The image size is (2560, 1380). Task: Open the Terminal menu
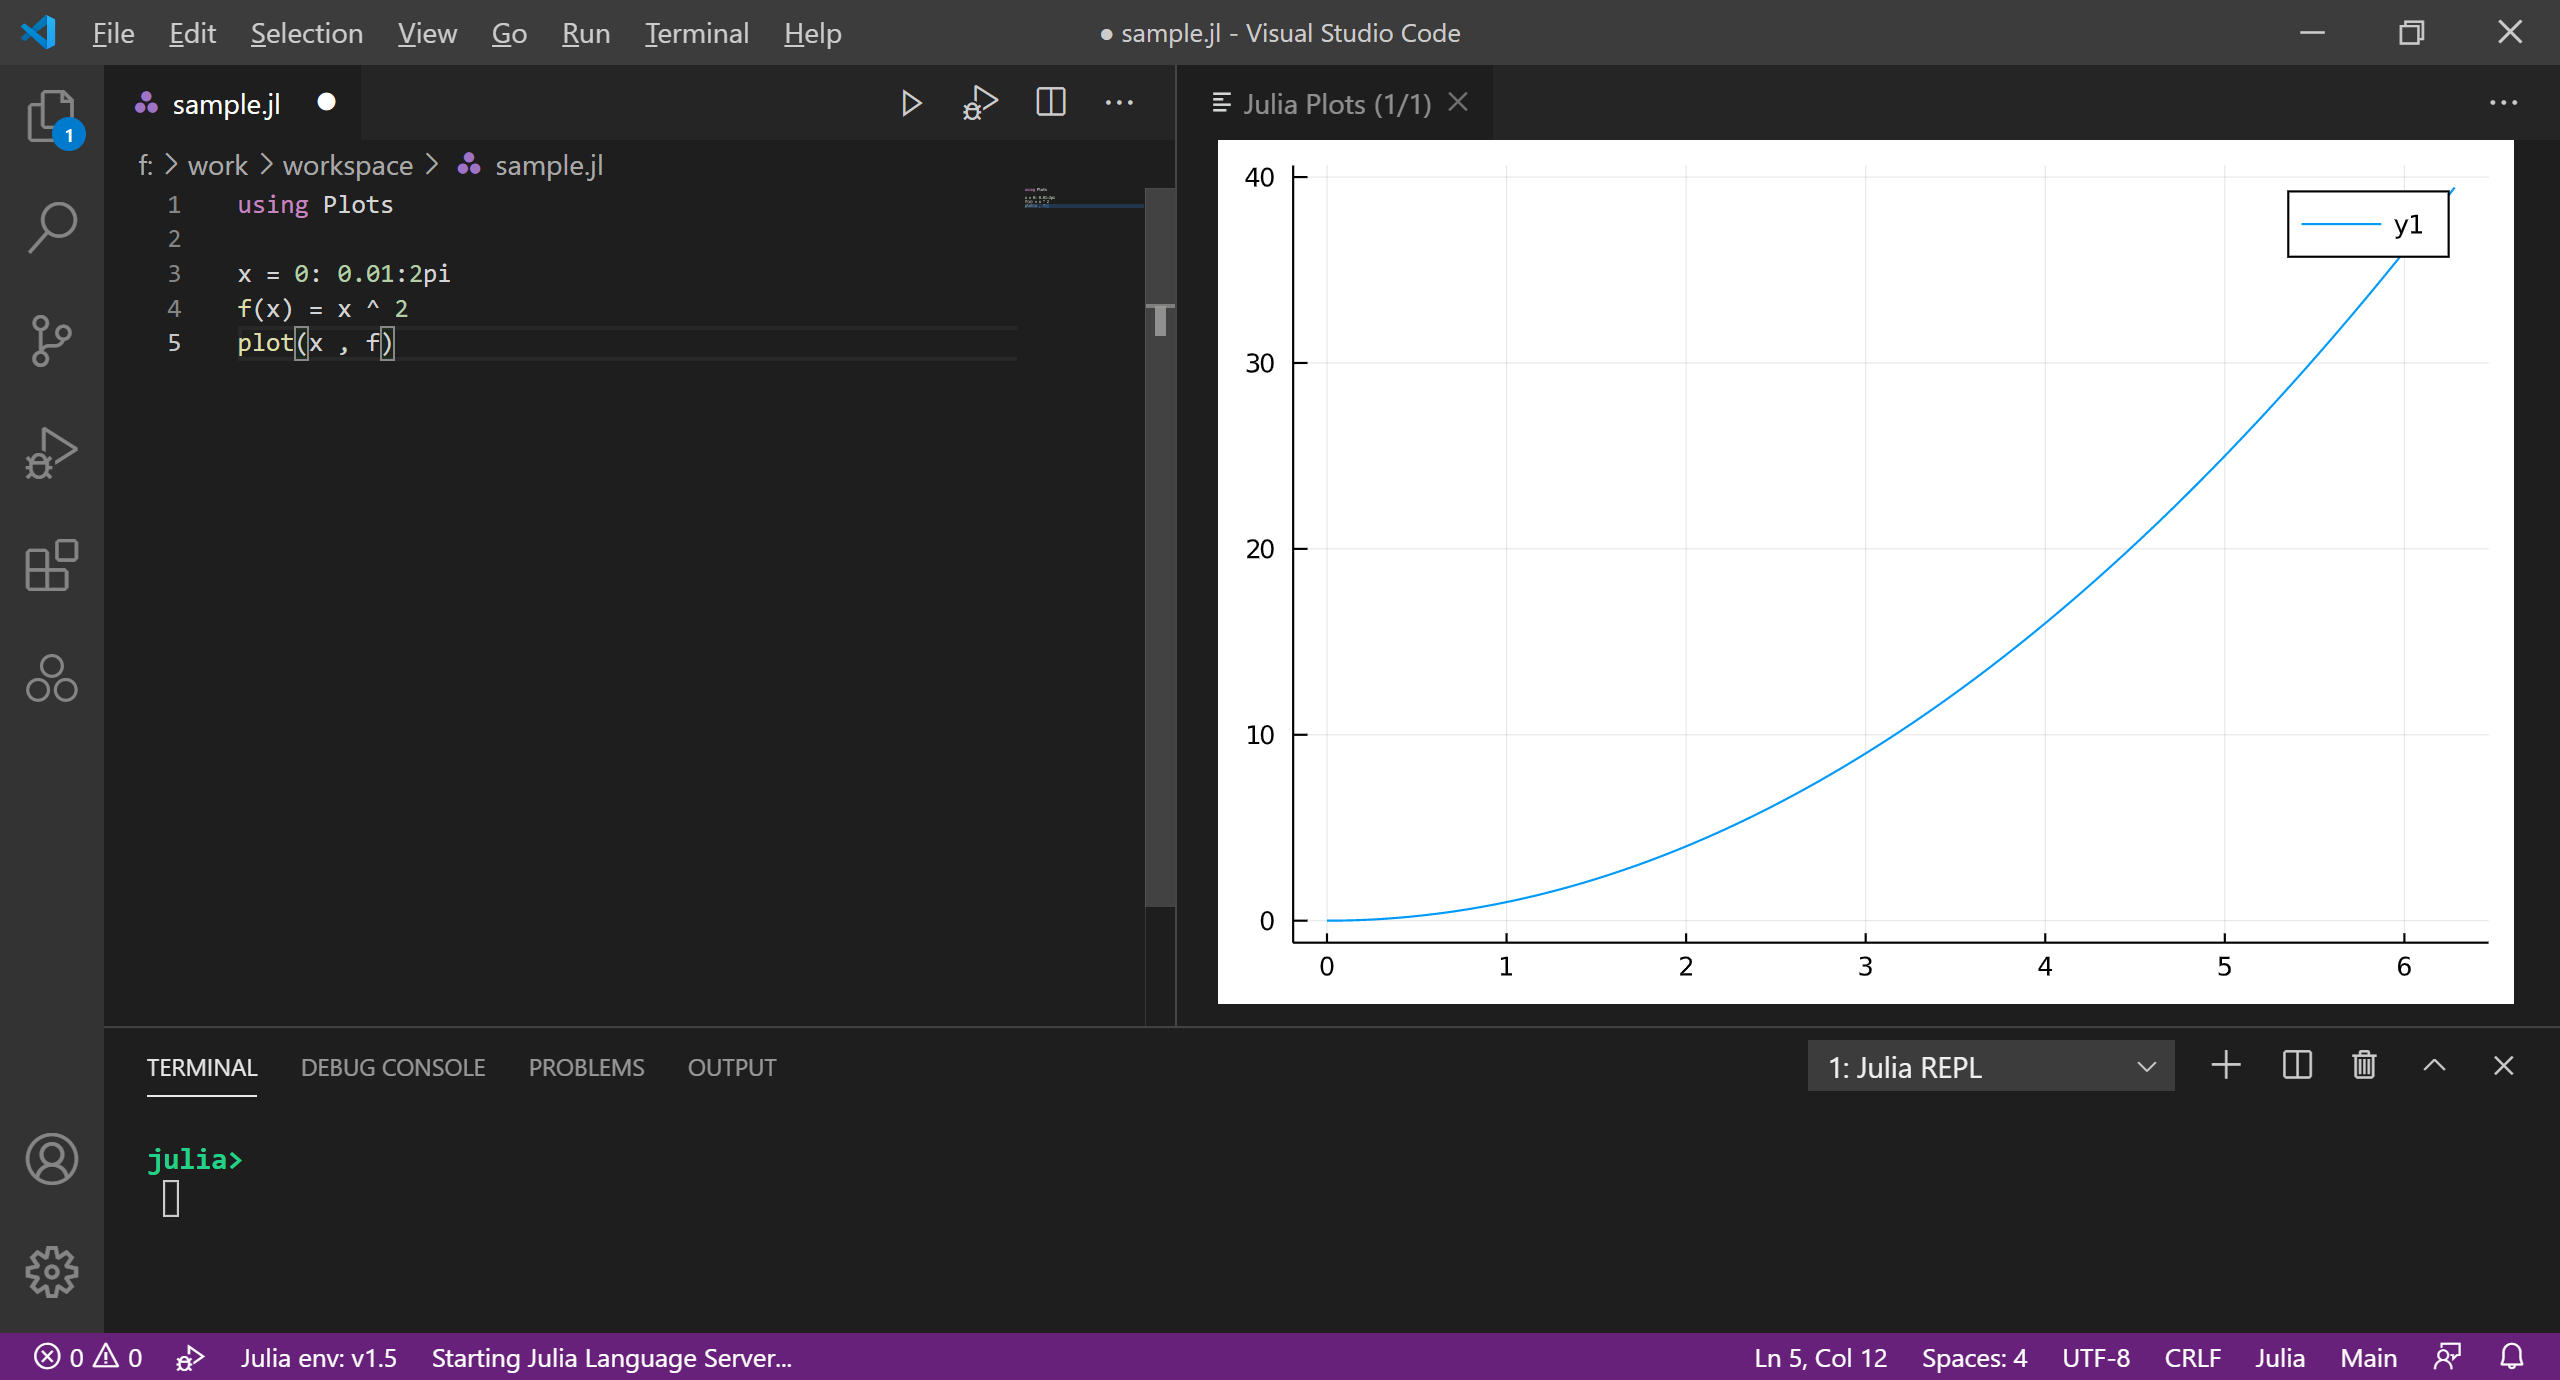(x=696, y=33)
